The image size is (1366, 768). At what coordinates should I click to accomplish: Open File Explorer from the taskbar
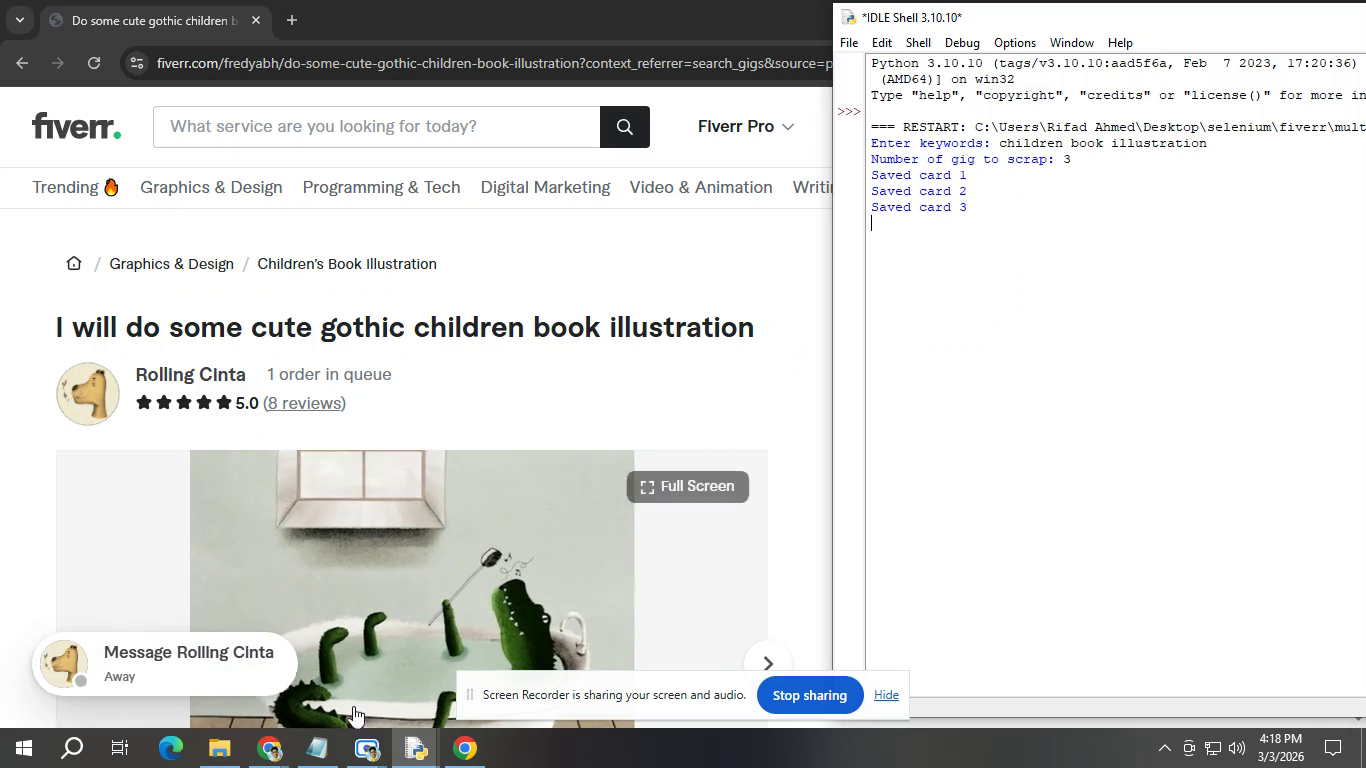click(x=219, y=748)
